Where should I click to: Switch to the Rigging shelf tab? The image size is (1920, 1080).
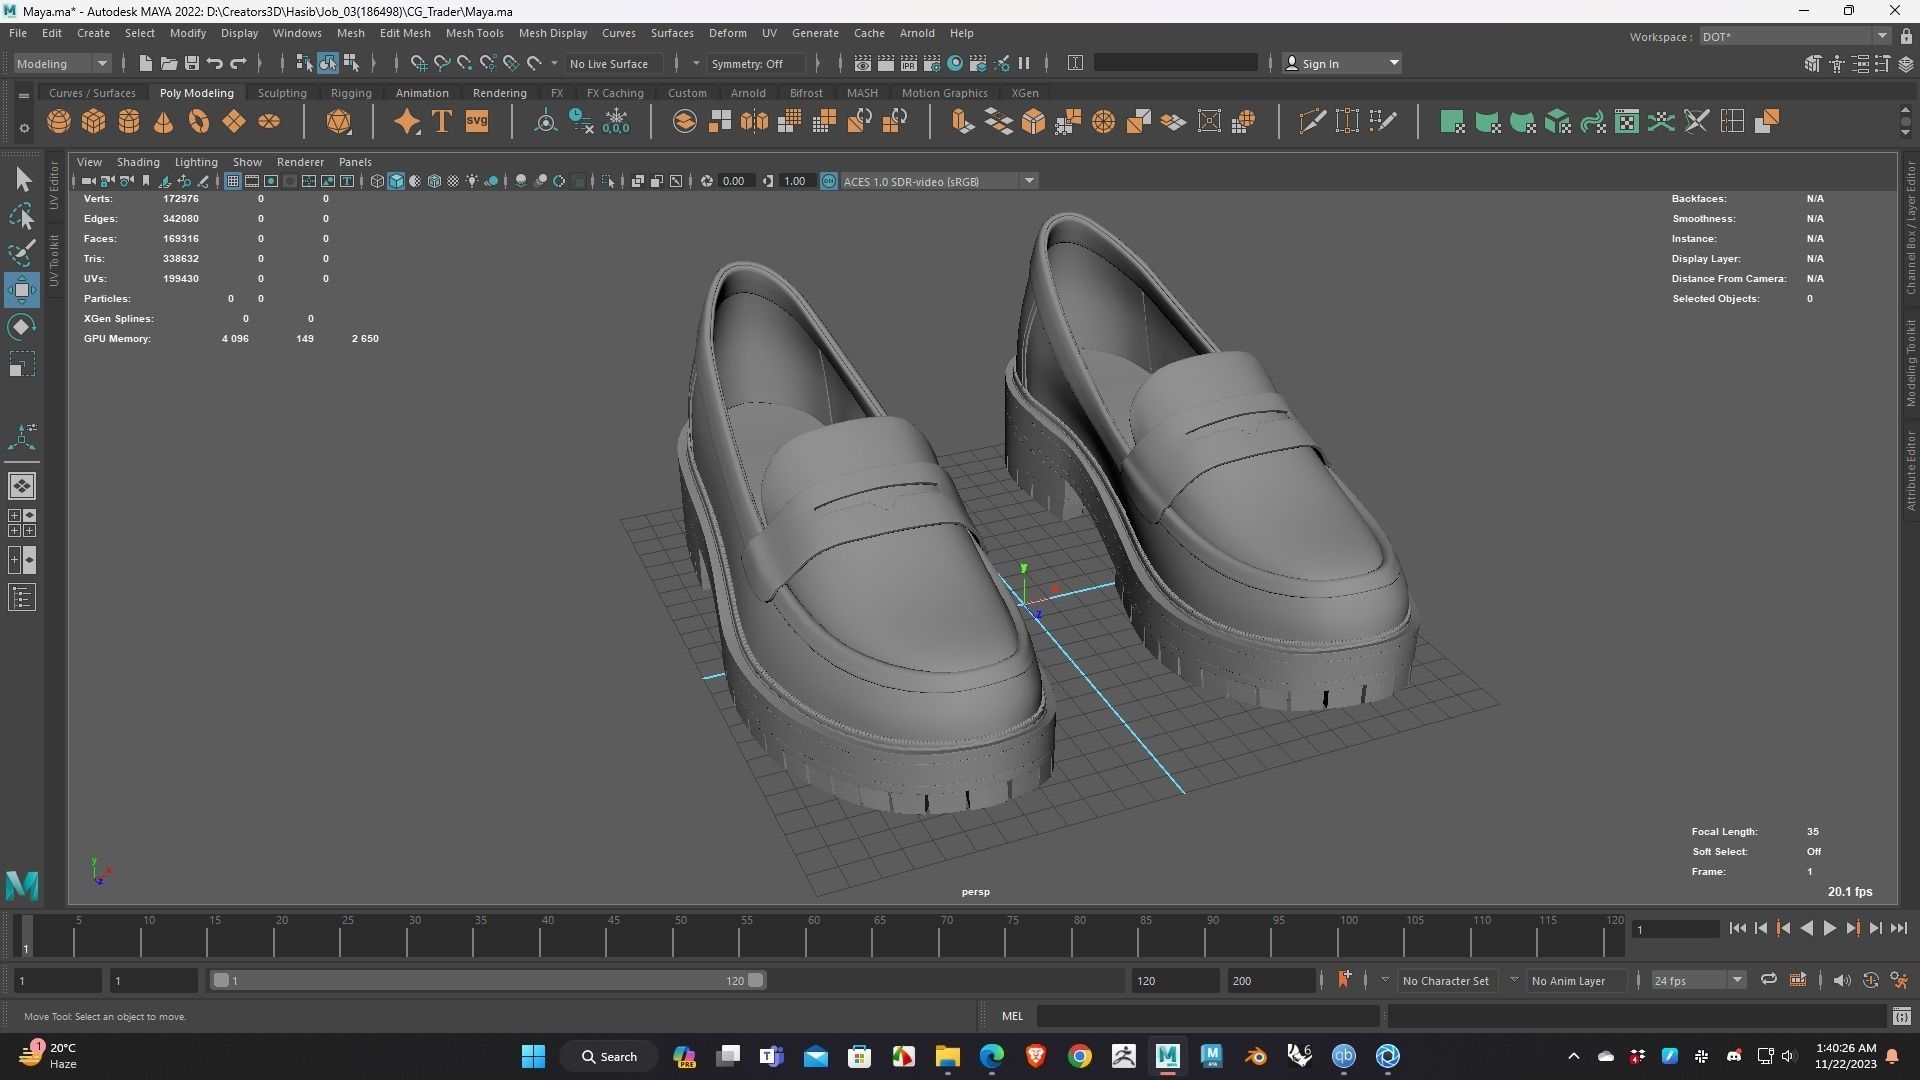tap(351, 93)
